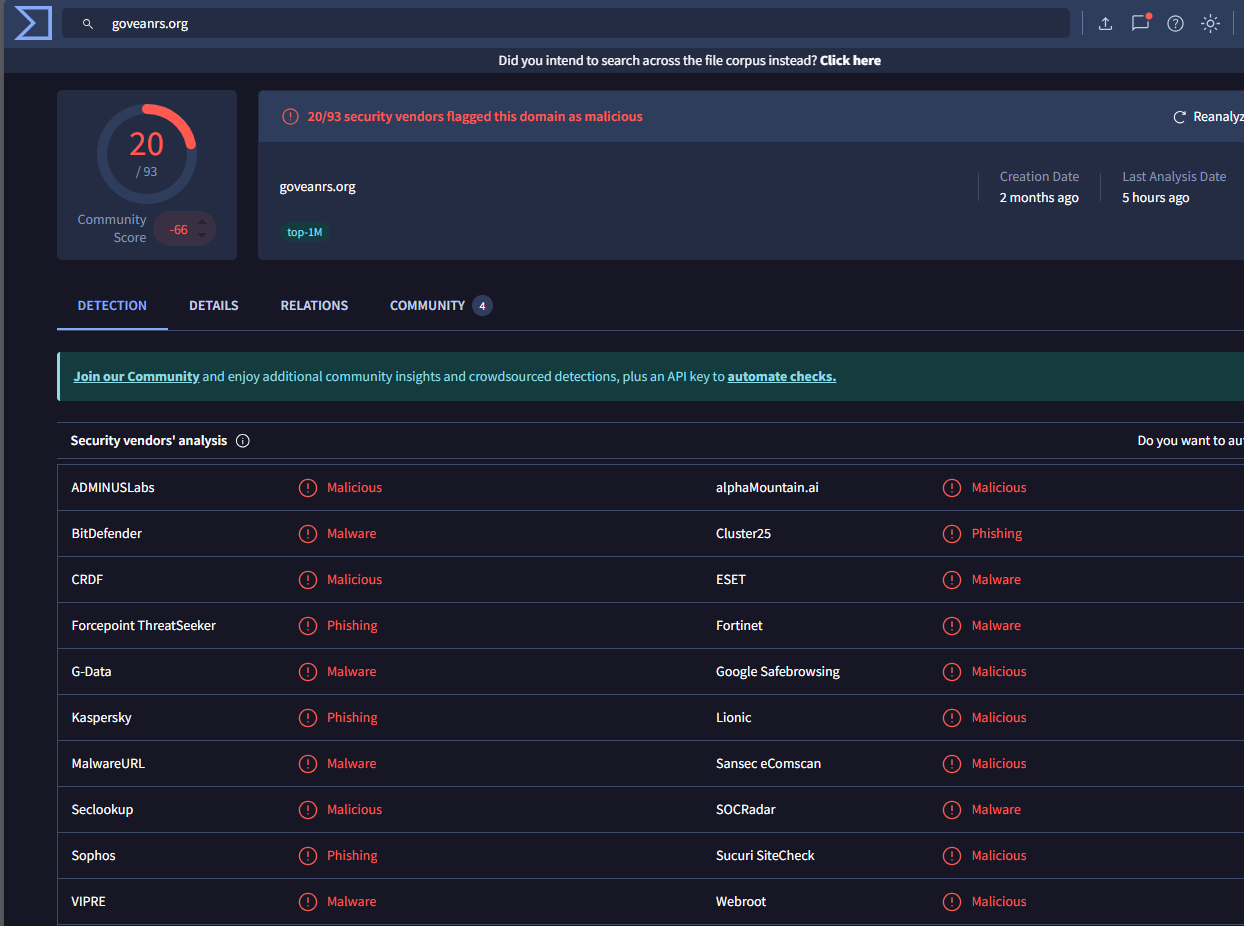
Task: Open the notifications chat icon
Action: 1140,24
